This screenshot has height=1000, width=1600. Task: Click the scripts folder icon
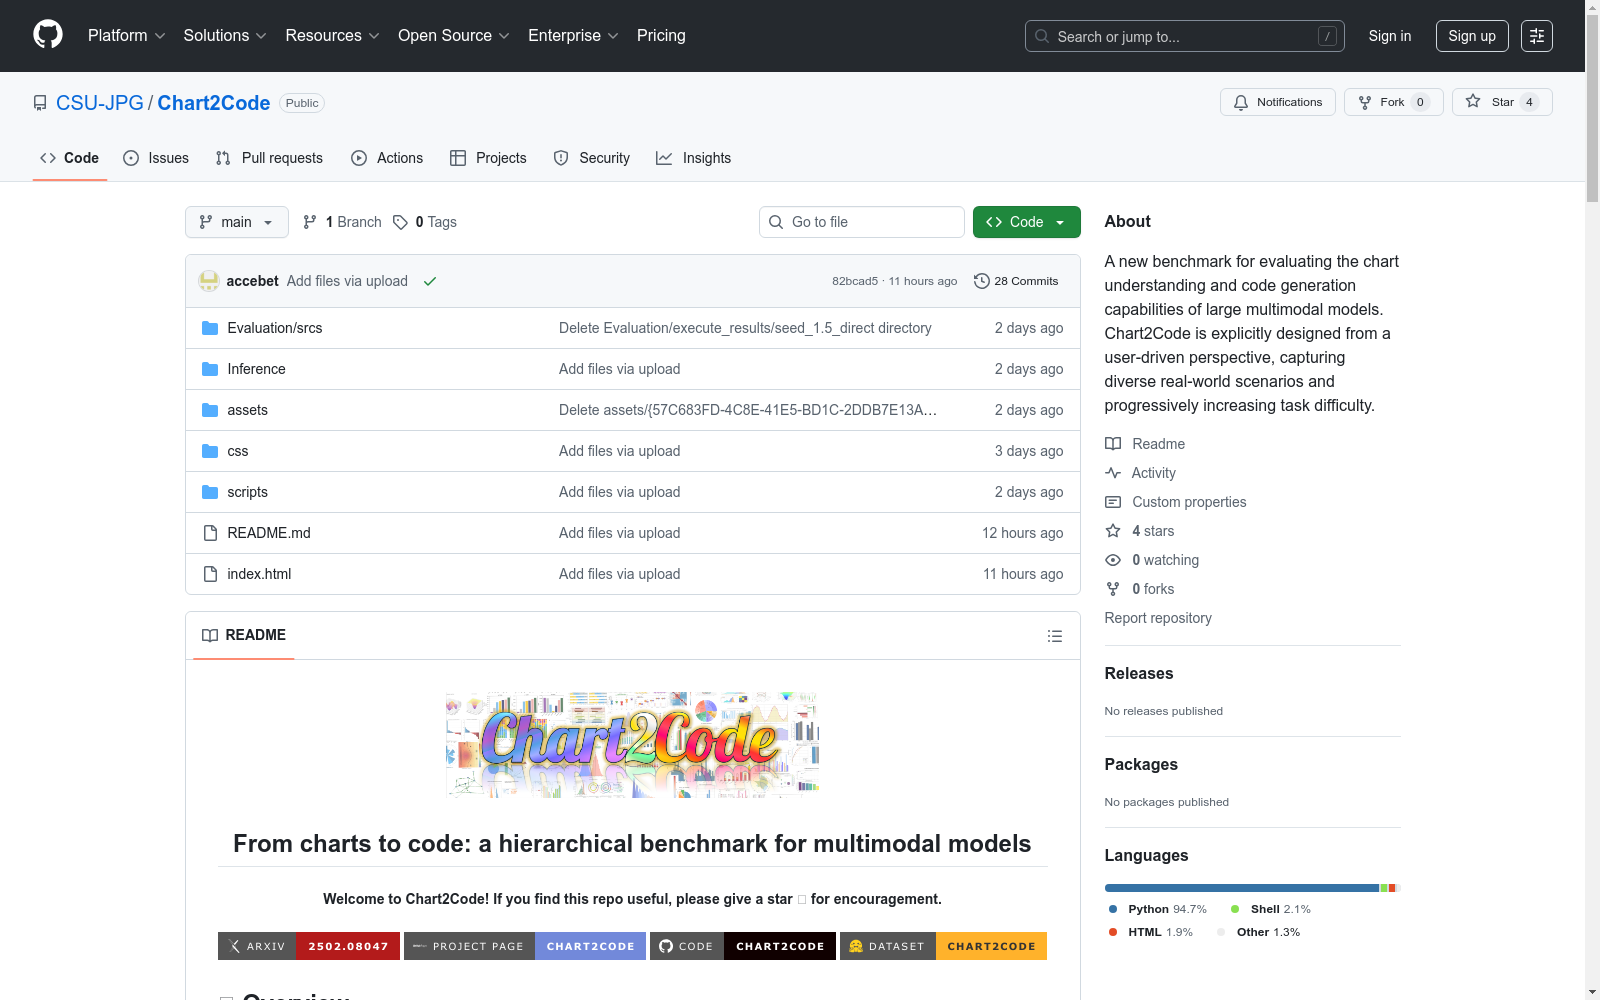pyautogui.click(x=210, y=492)
